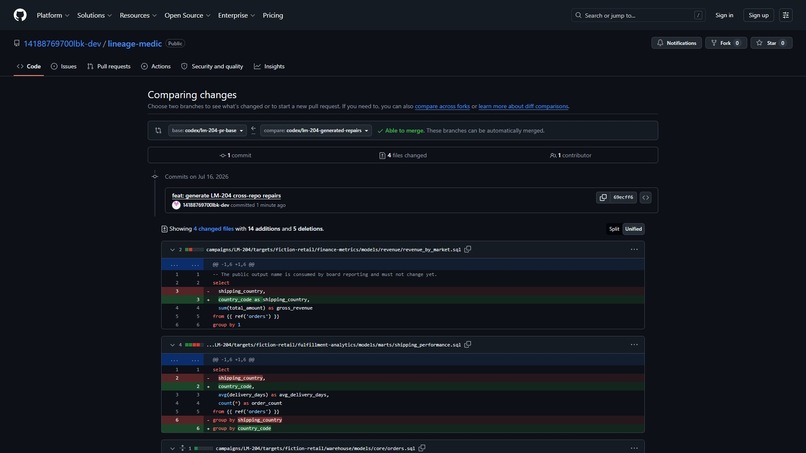Copy file path of orders.sql
806x453 pixels.
422,448
